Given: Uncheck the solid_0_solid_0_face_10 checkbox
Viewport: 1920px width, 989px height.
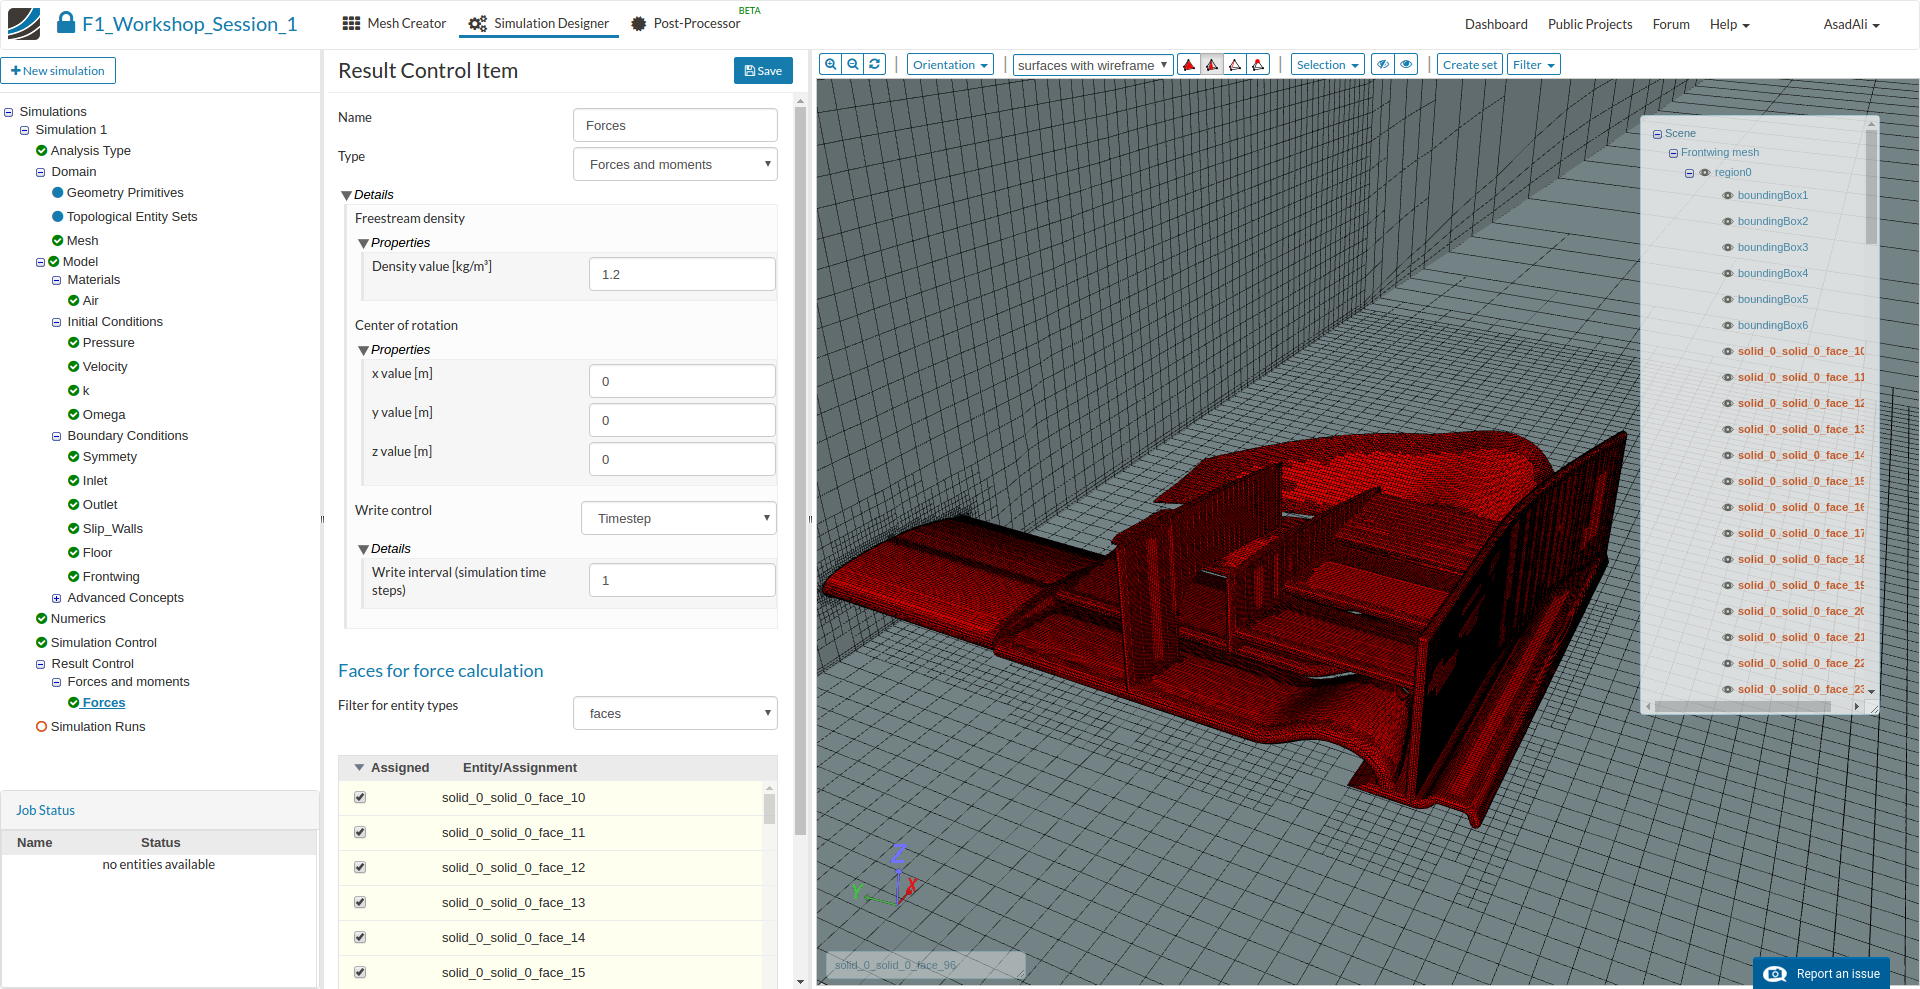Looking at the screenshot, I should pyautogui.click(x=360, y=797).
